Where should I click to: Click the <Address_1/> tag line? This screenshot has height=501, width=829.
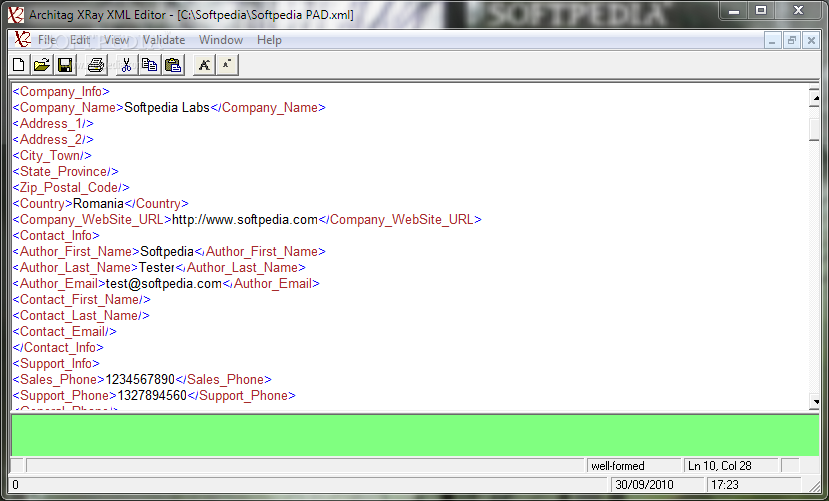coord(53,123)
